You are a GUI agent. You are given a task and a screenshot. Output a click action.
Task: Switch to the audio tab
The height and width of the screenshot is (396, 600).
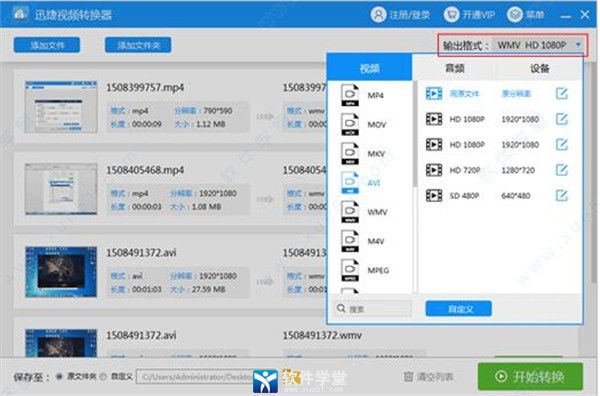coord(454,68)
